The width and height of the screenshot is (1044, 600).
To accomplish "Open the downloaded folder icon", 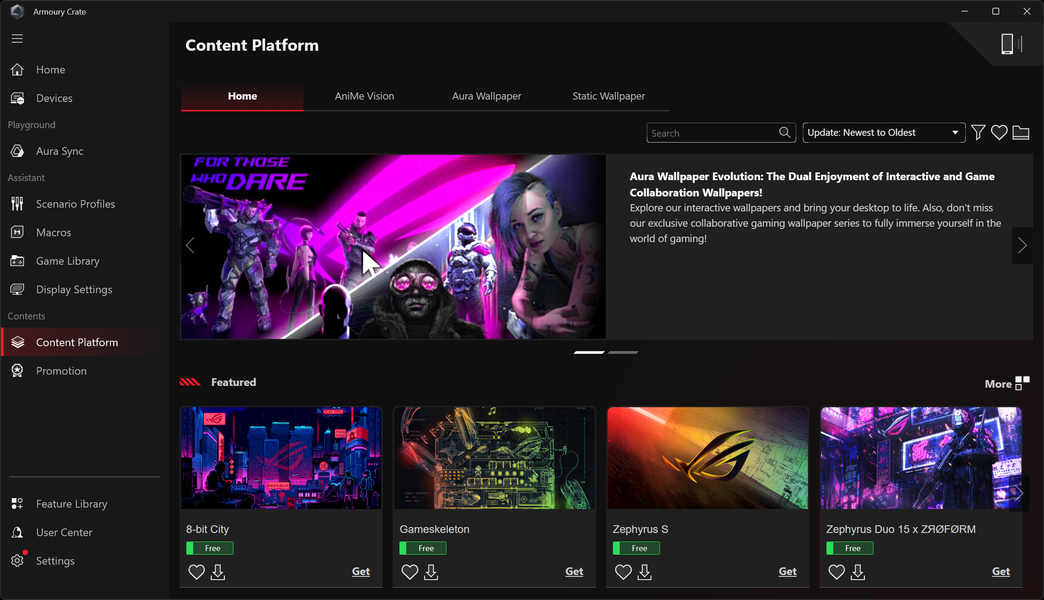I will point(1021,133).
